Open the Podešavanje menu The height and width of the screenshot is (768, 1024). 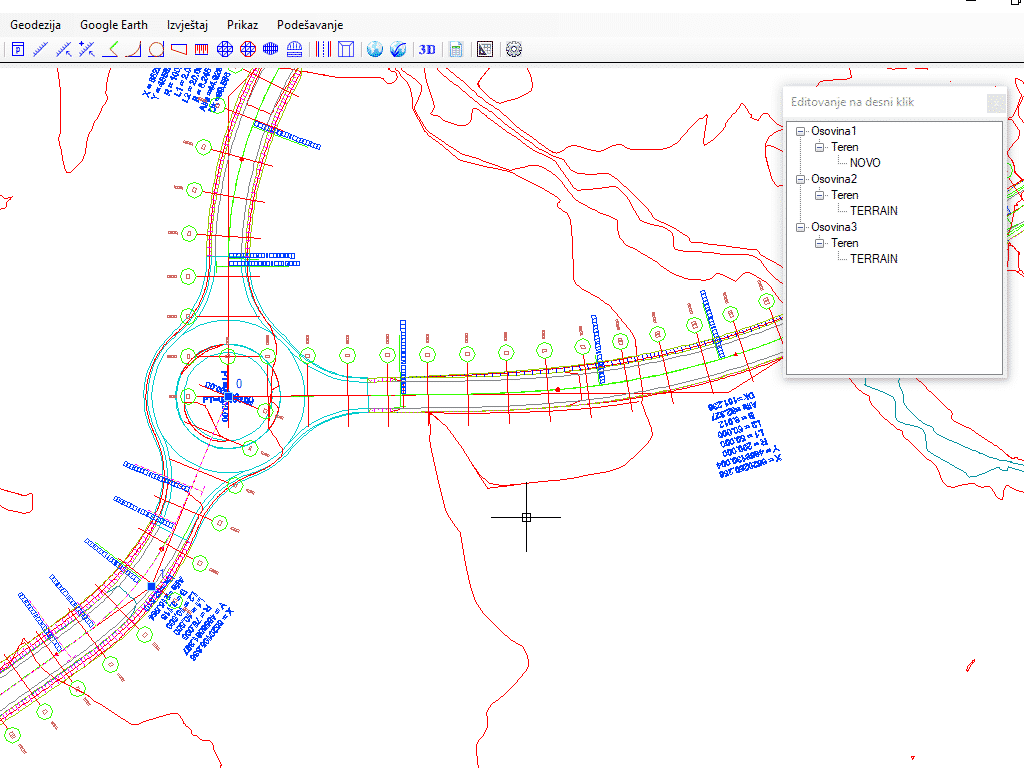pos(310,24)
